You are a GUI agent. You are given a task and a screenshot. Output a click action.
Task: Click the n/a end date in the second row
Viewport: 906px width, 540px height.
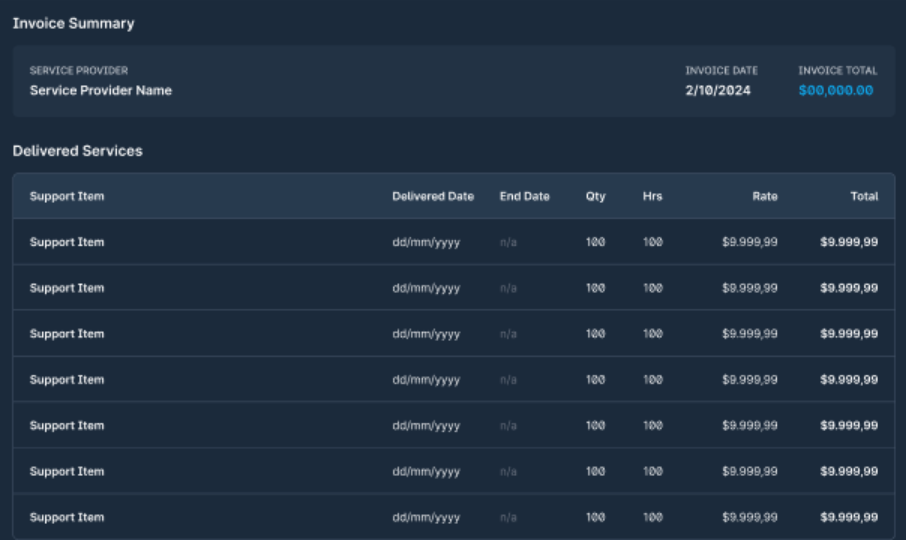pyautogui.click(x=508, y=288)
